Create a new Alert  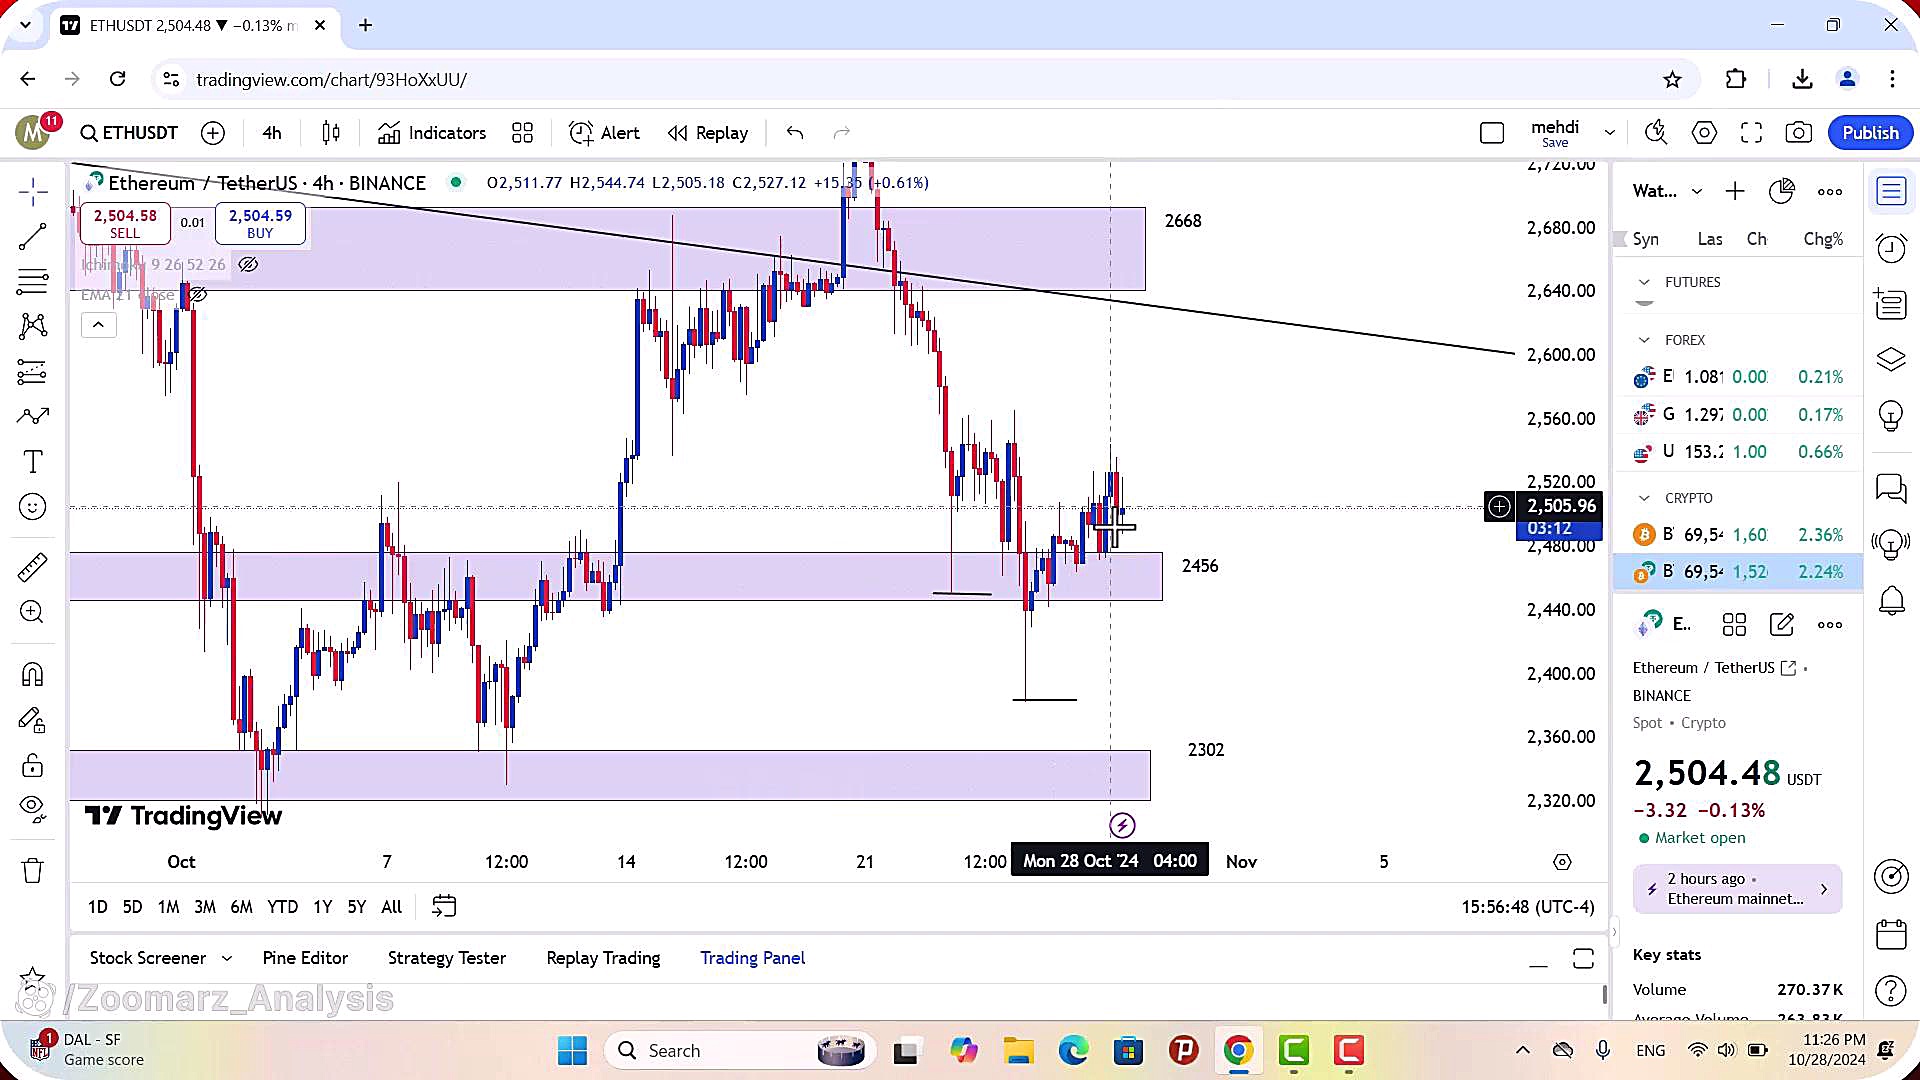[604, 133]
